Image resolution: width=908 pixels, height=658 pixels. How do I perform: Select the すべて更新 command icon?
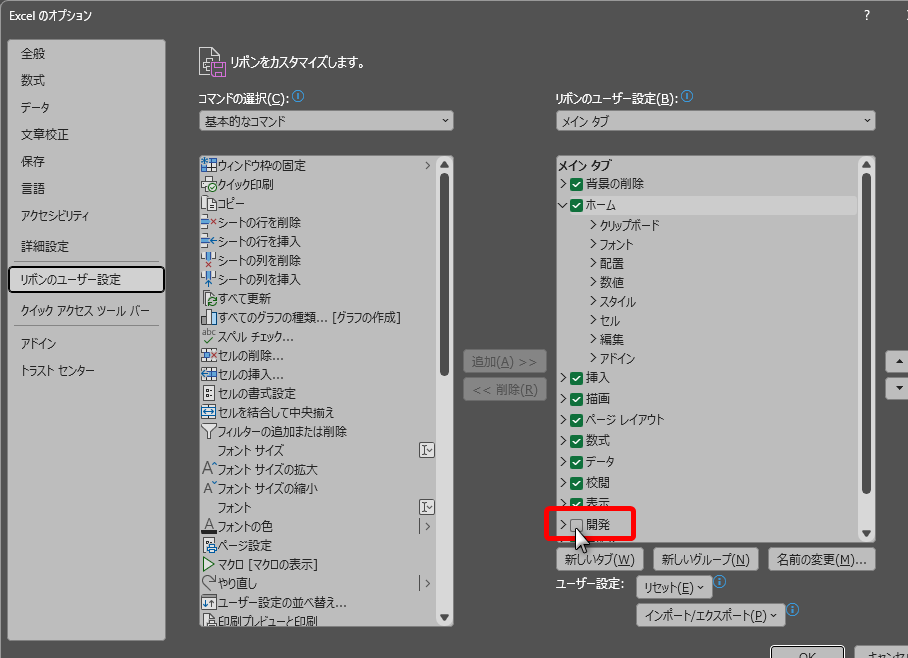point(209,299)
